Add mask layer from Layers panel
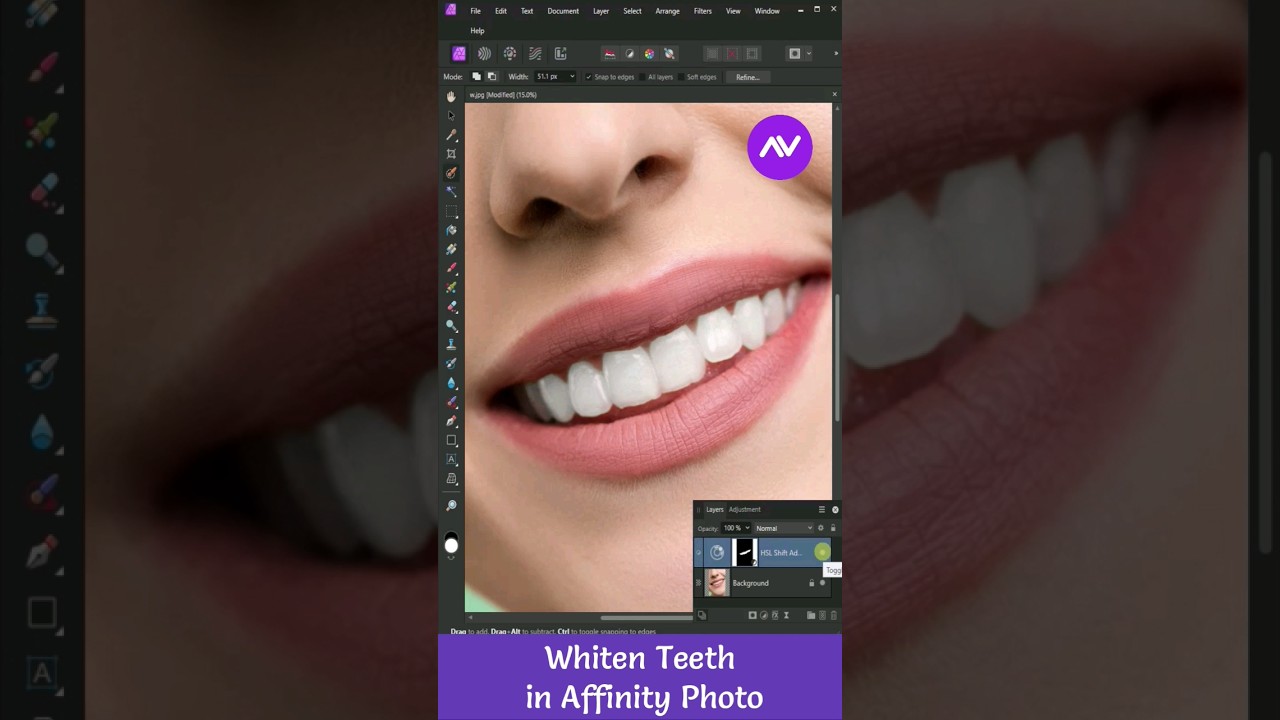1280x720 pixels. 752,615
